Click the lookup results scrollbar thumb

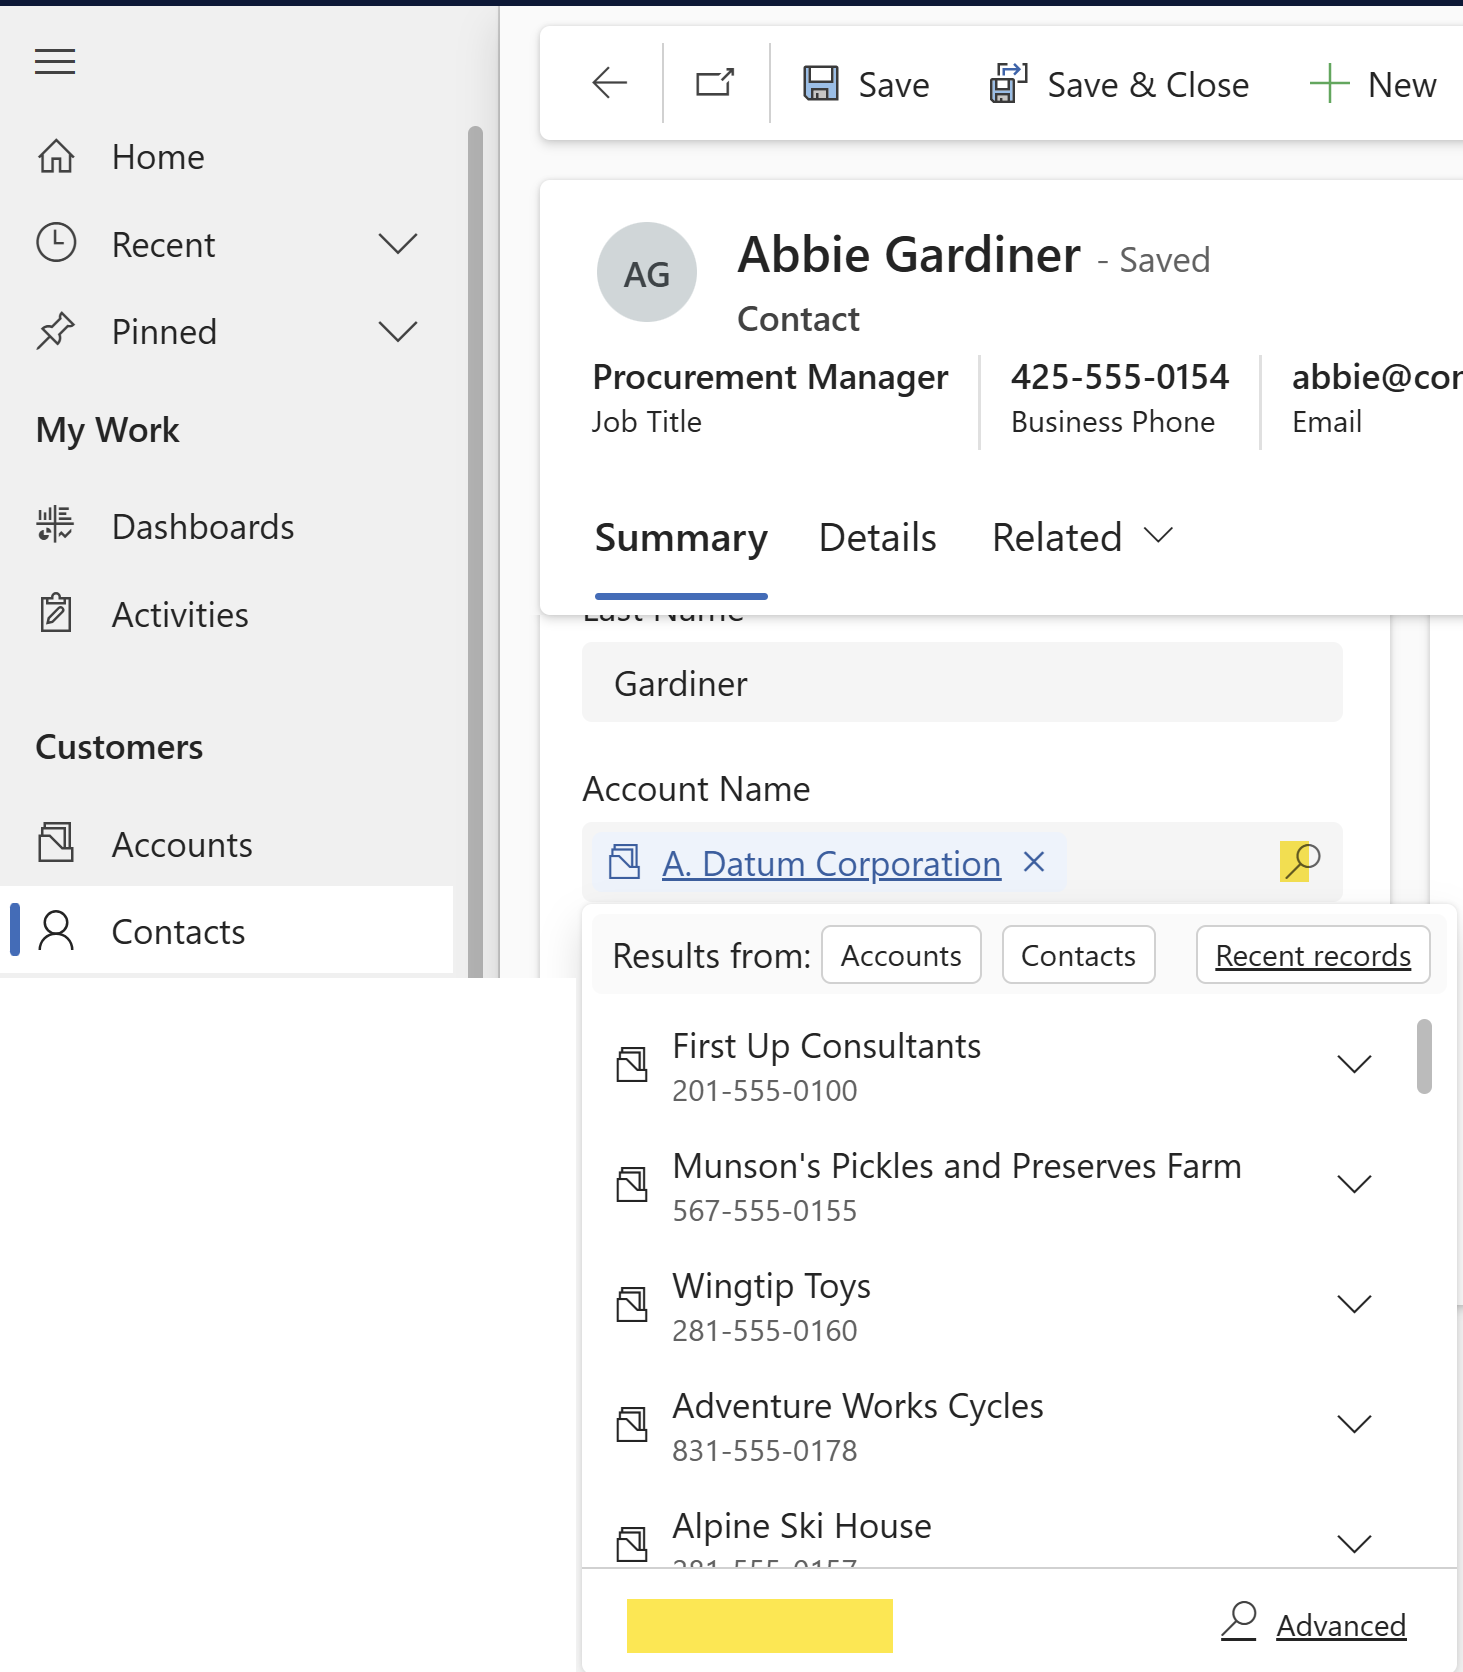(1424, 1056)
